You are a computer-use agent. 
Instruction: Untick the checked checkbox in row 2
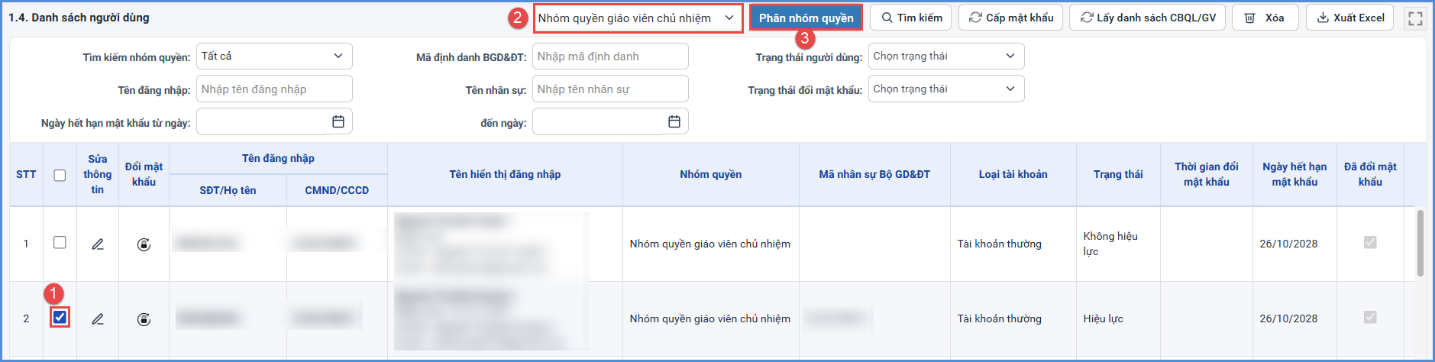pos(60,318)
